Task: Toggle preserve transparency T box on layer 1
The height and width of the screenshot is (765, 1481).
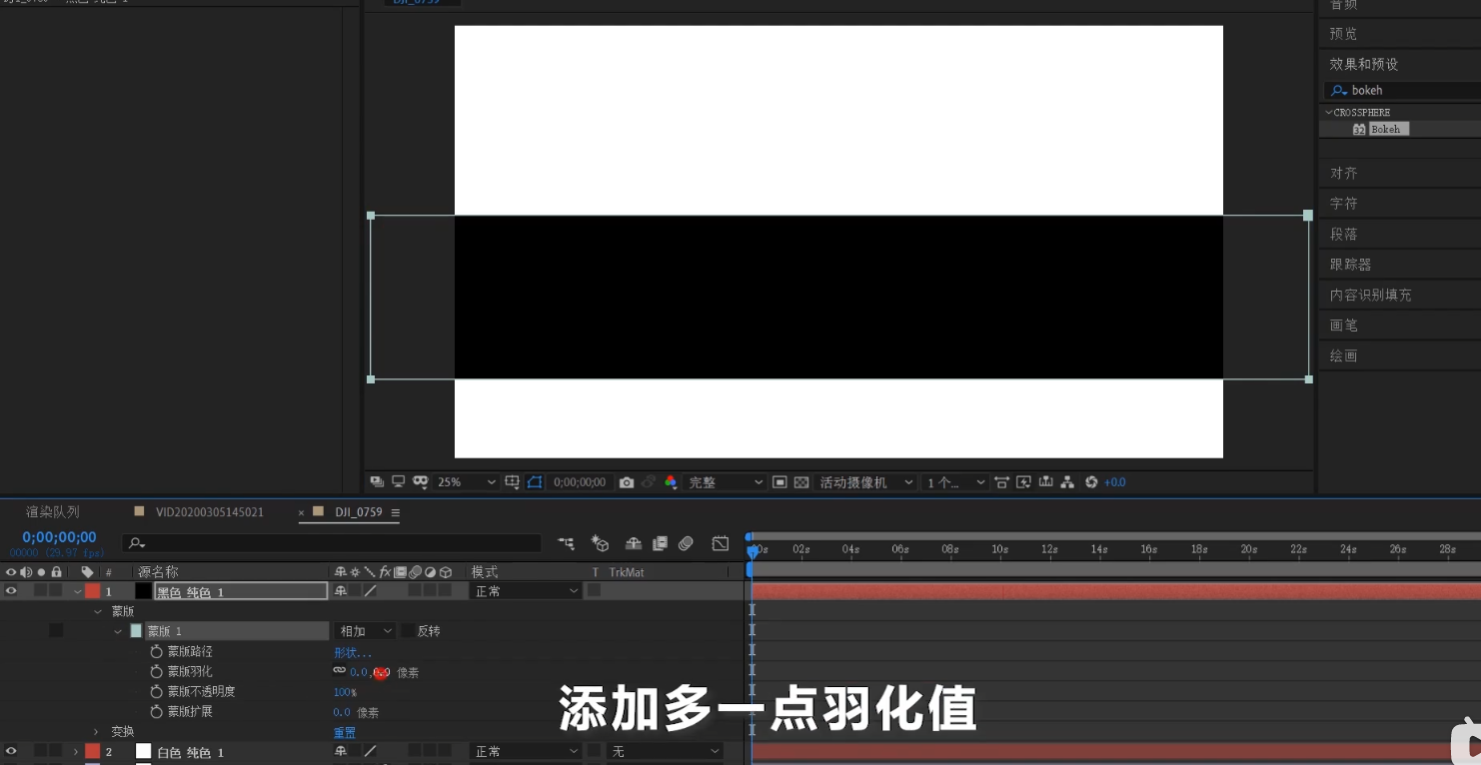Action: (x=594, y=591)
